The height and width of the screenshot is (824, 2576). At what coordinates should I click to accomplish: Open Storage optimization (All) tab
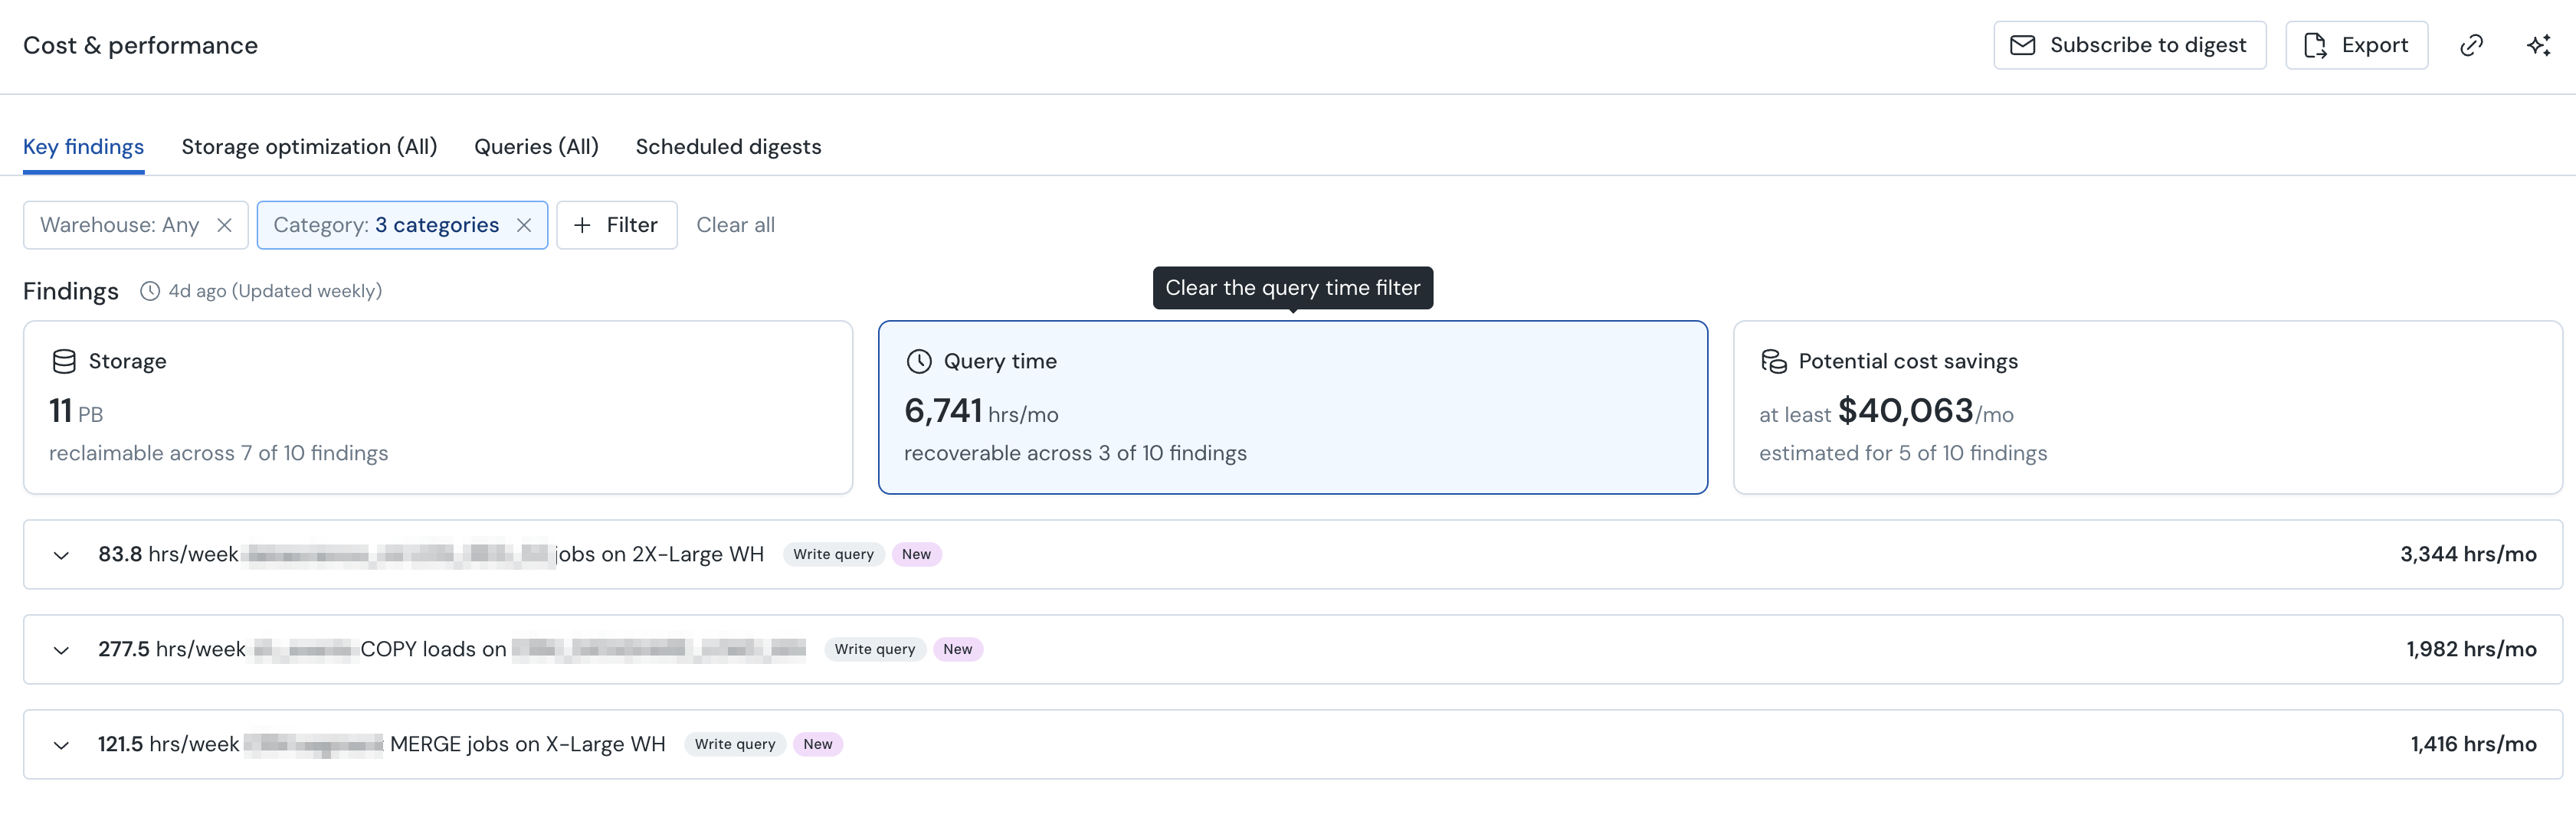[309, 147]
